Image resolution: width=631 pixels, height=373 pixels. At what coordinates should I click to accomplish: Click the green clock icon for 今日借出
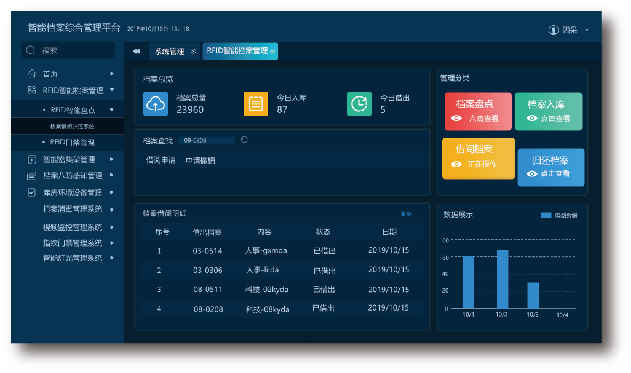tap(359, 104)
